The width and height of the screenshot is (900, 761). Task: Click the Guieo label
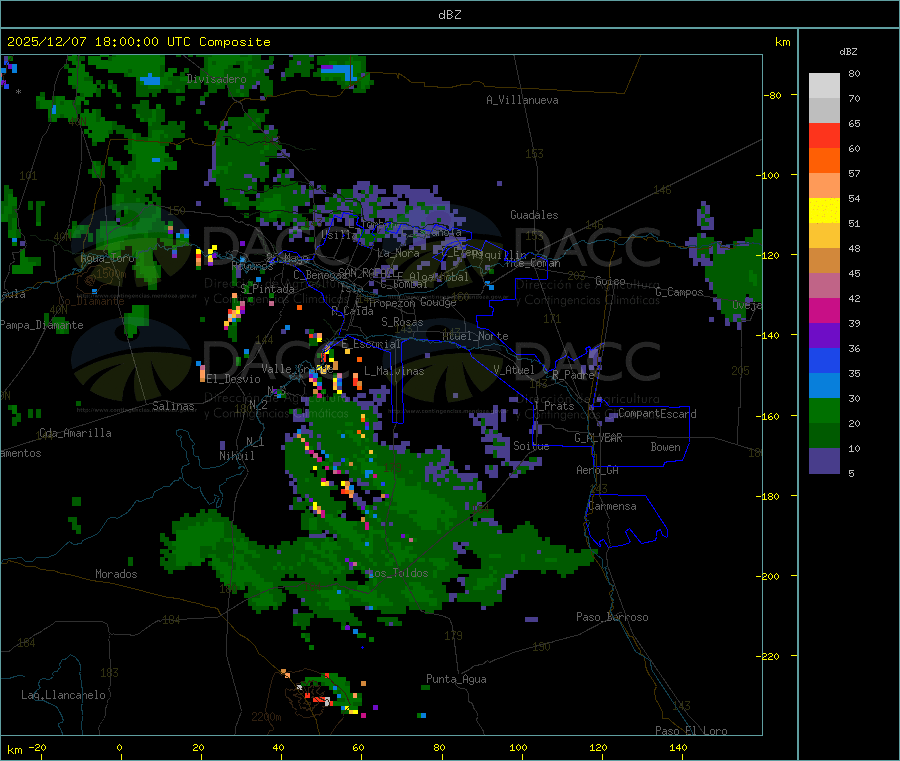(610, 282)
